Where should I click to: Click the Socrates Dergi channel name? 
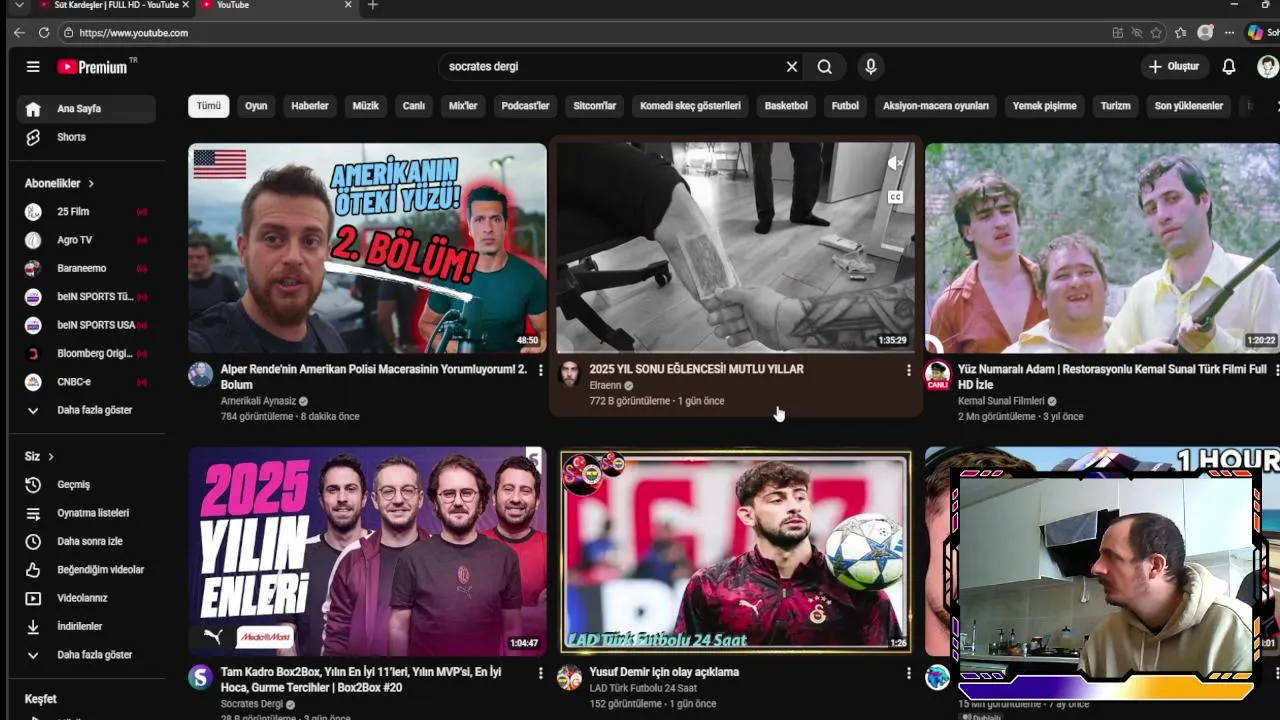pyautogui.click(x=252, y=704)
